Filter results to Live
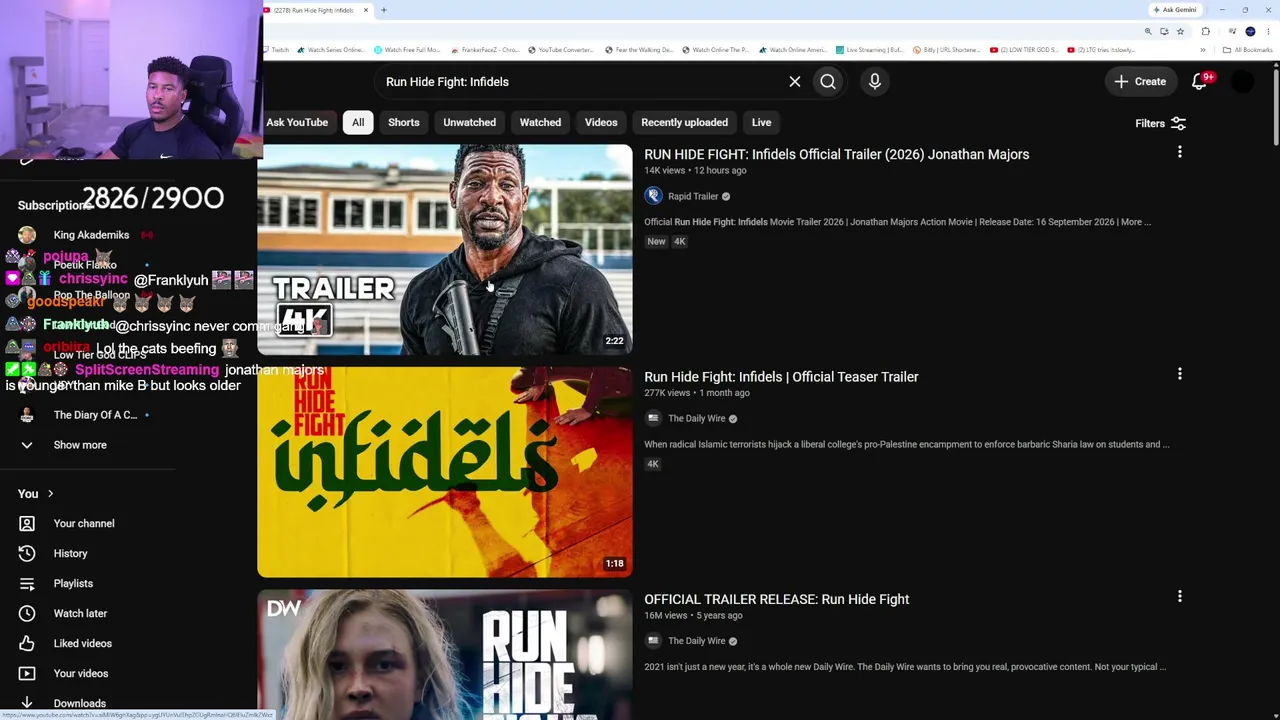The image size is (1280, 720). coord(762,122)
